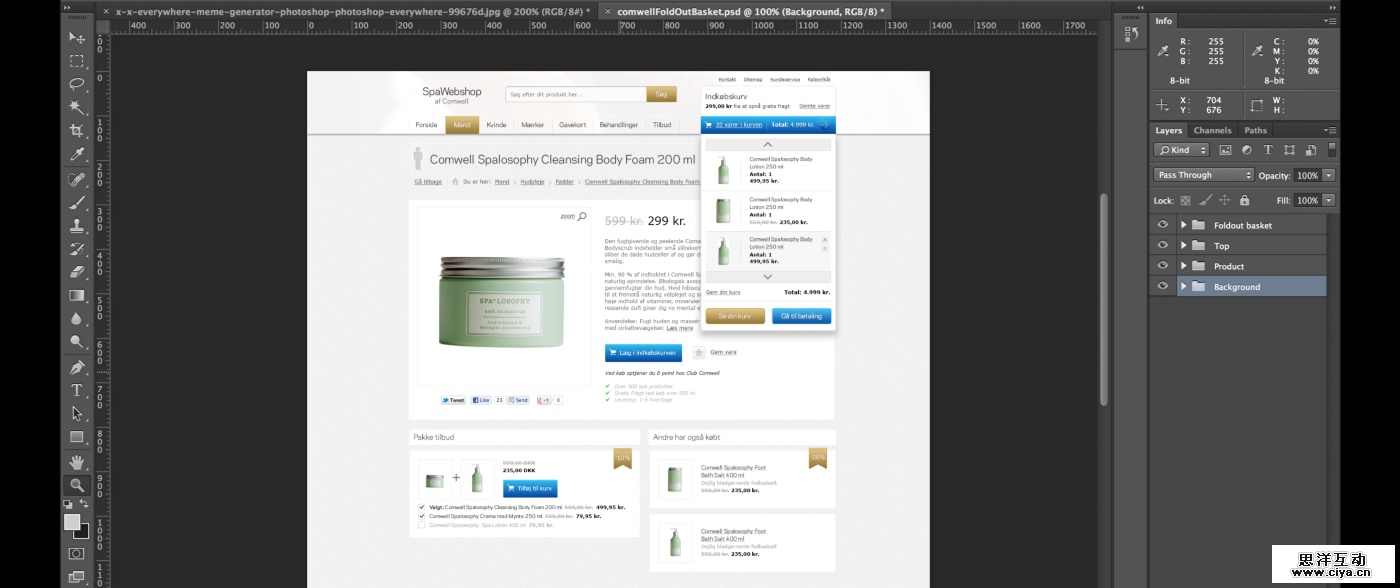The image size is (1400, 588).
Task: Close the comwellFoldOutBasket.psd tab
Action: click(x=606, y=11)
